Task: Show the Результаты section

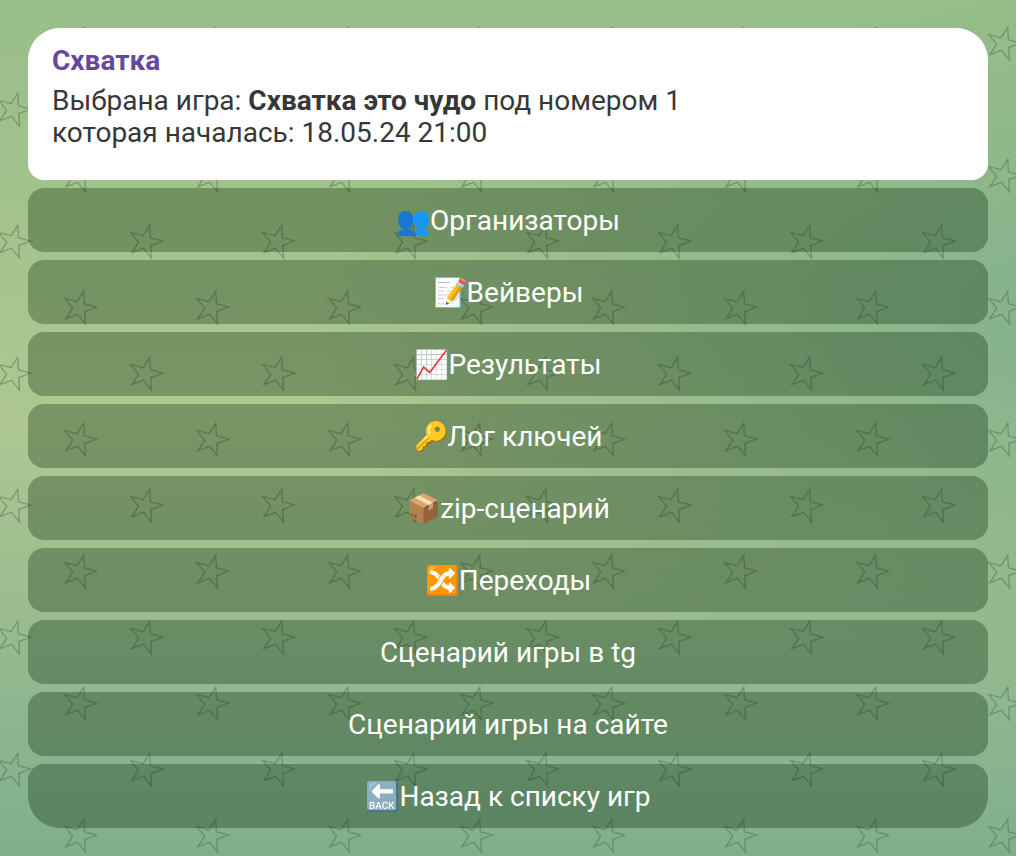Action: point(507,364)
